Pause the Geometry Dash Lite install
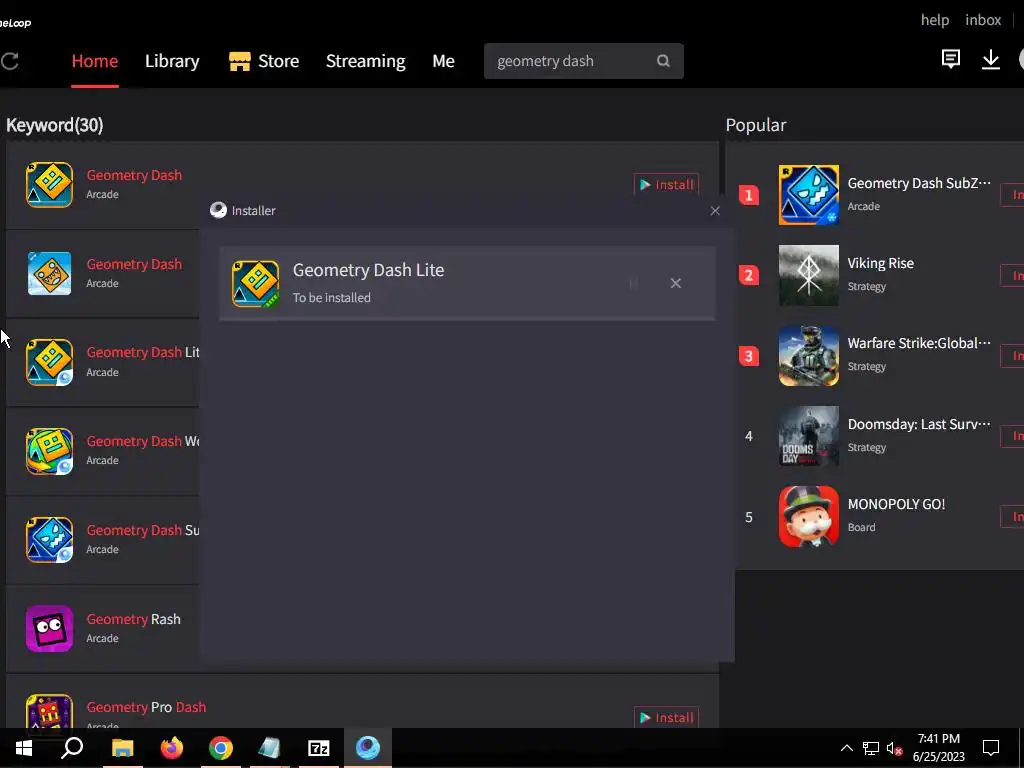Viewport: 1024px width, 768px height. click(x=633, y=283)
